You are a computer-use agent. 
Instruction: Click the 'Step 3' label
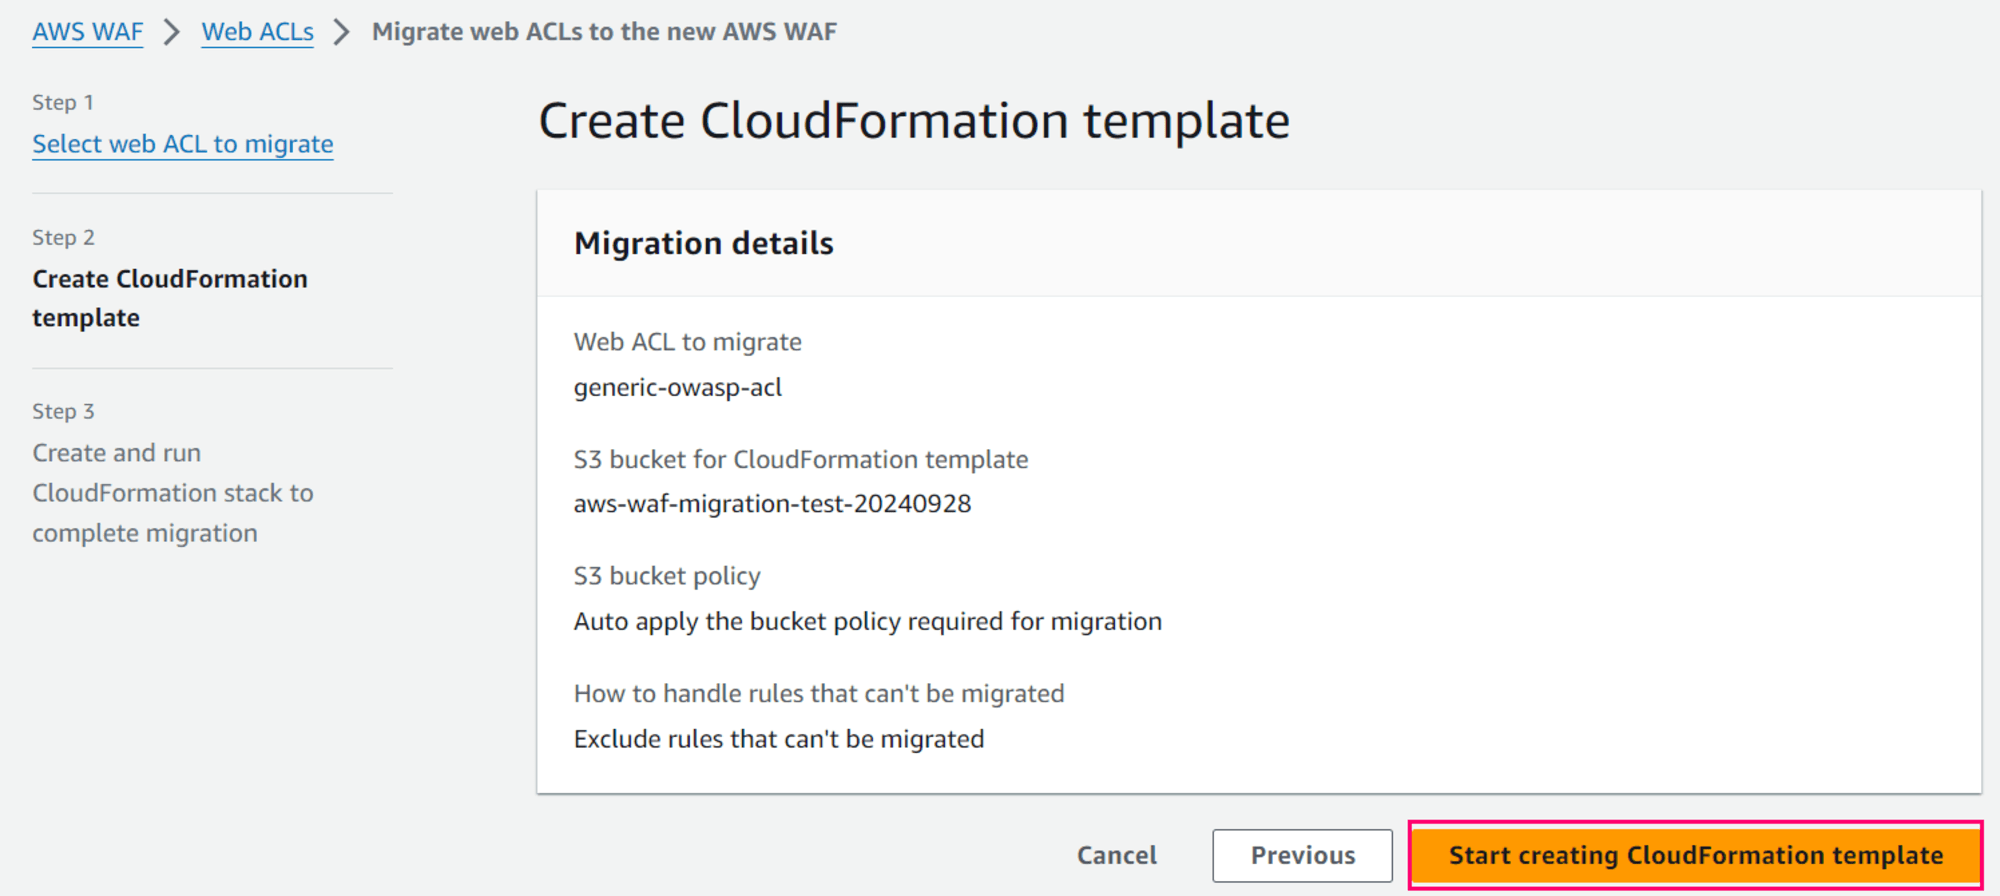pos(63,411)
